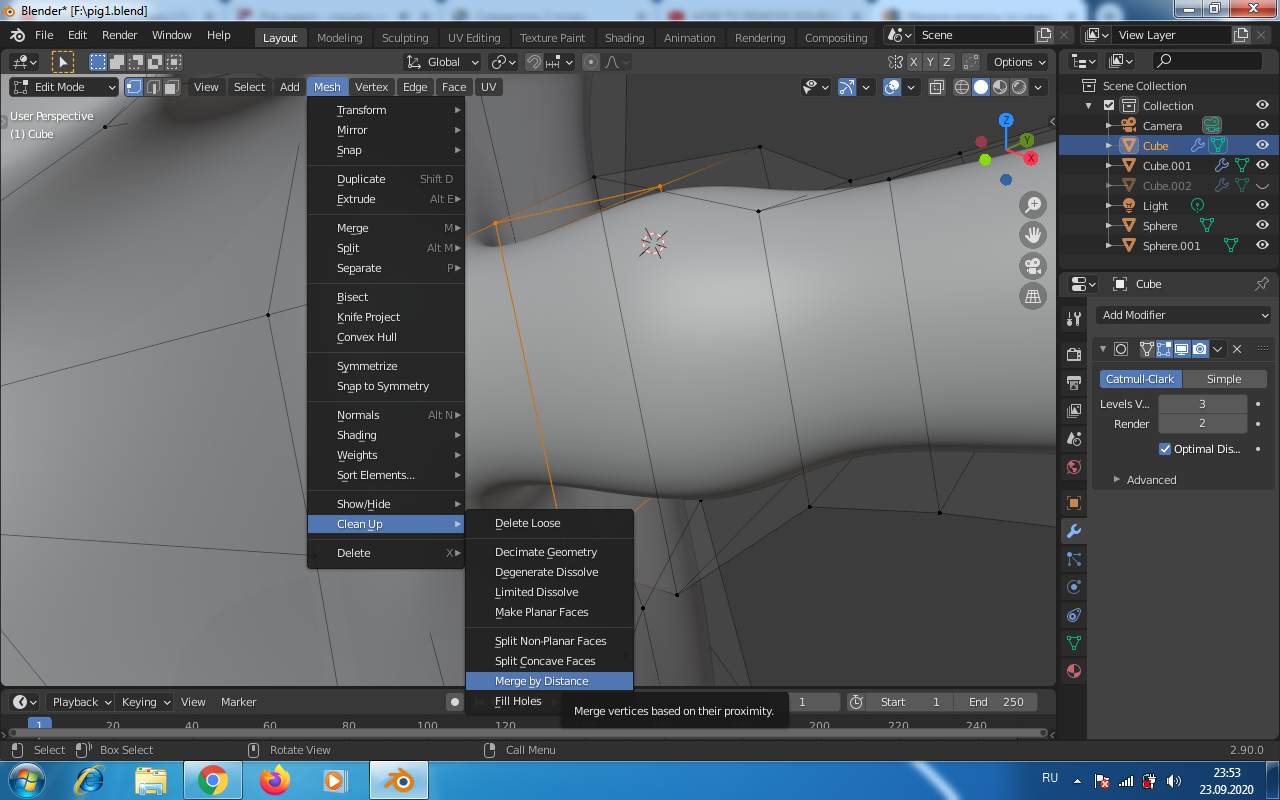Open the Add Modifier dropdown
The width and height of the screenshot is (1280, 800).
tap(1183, 315)
